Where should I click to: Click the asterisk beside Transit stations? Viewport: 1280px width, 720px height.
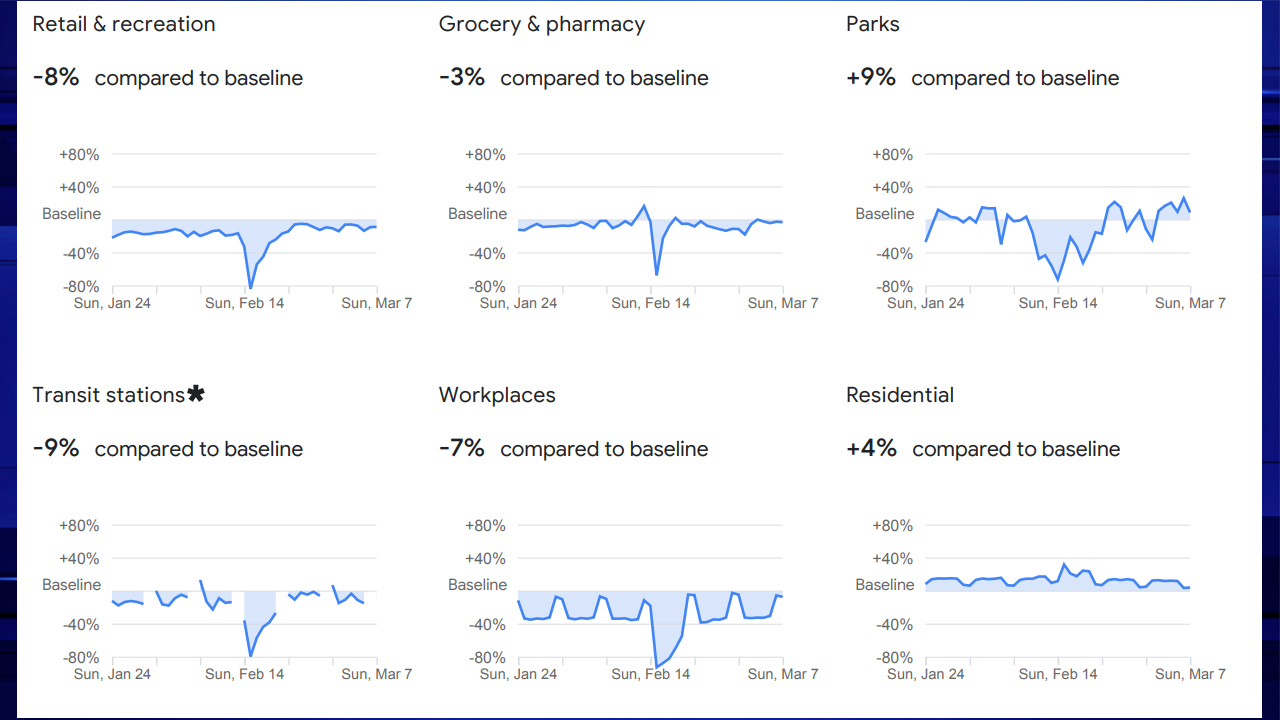click(x=196, y=394)
